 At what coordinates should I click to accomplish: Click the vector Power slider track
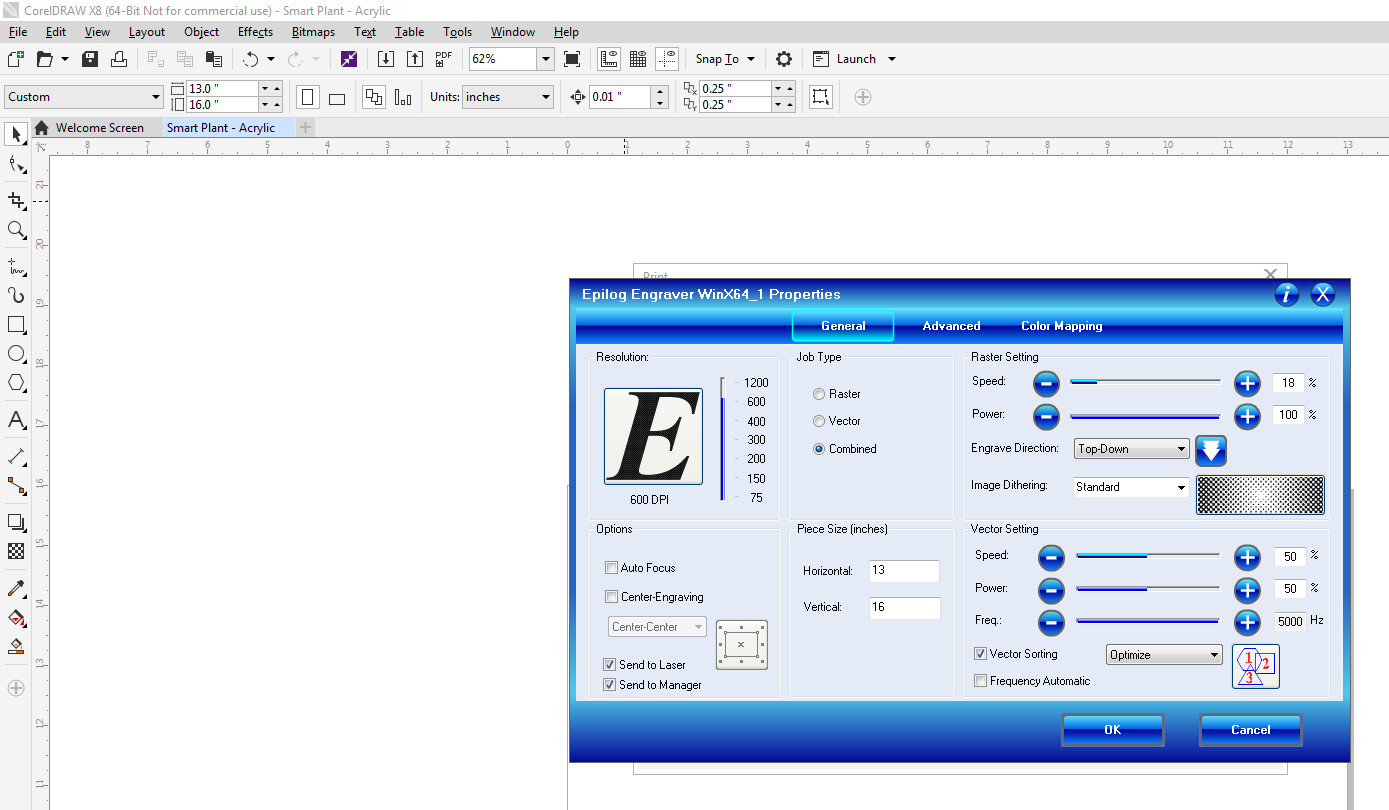[x=1148, y=589]
